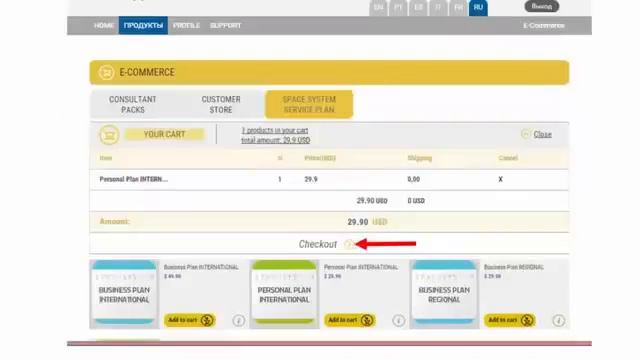Screen dimensions: 640x360
Task: Click the 29.9 price cell
Action: (311, 179)
